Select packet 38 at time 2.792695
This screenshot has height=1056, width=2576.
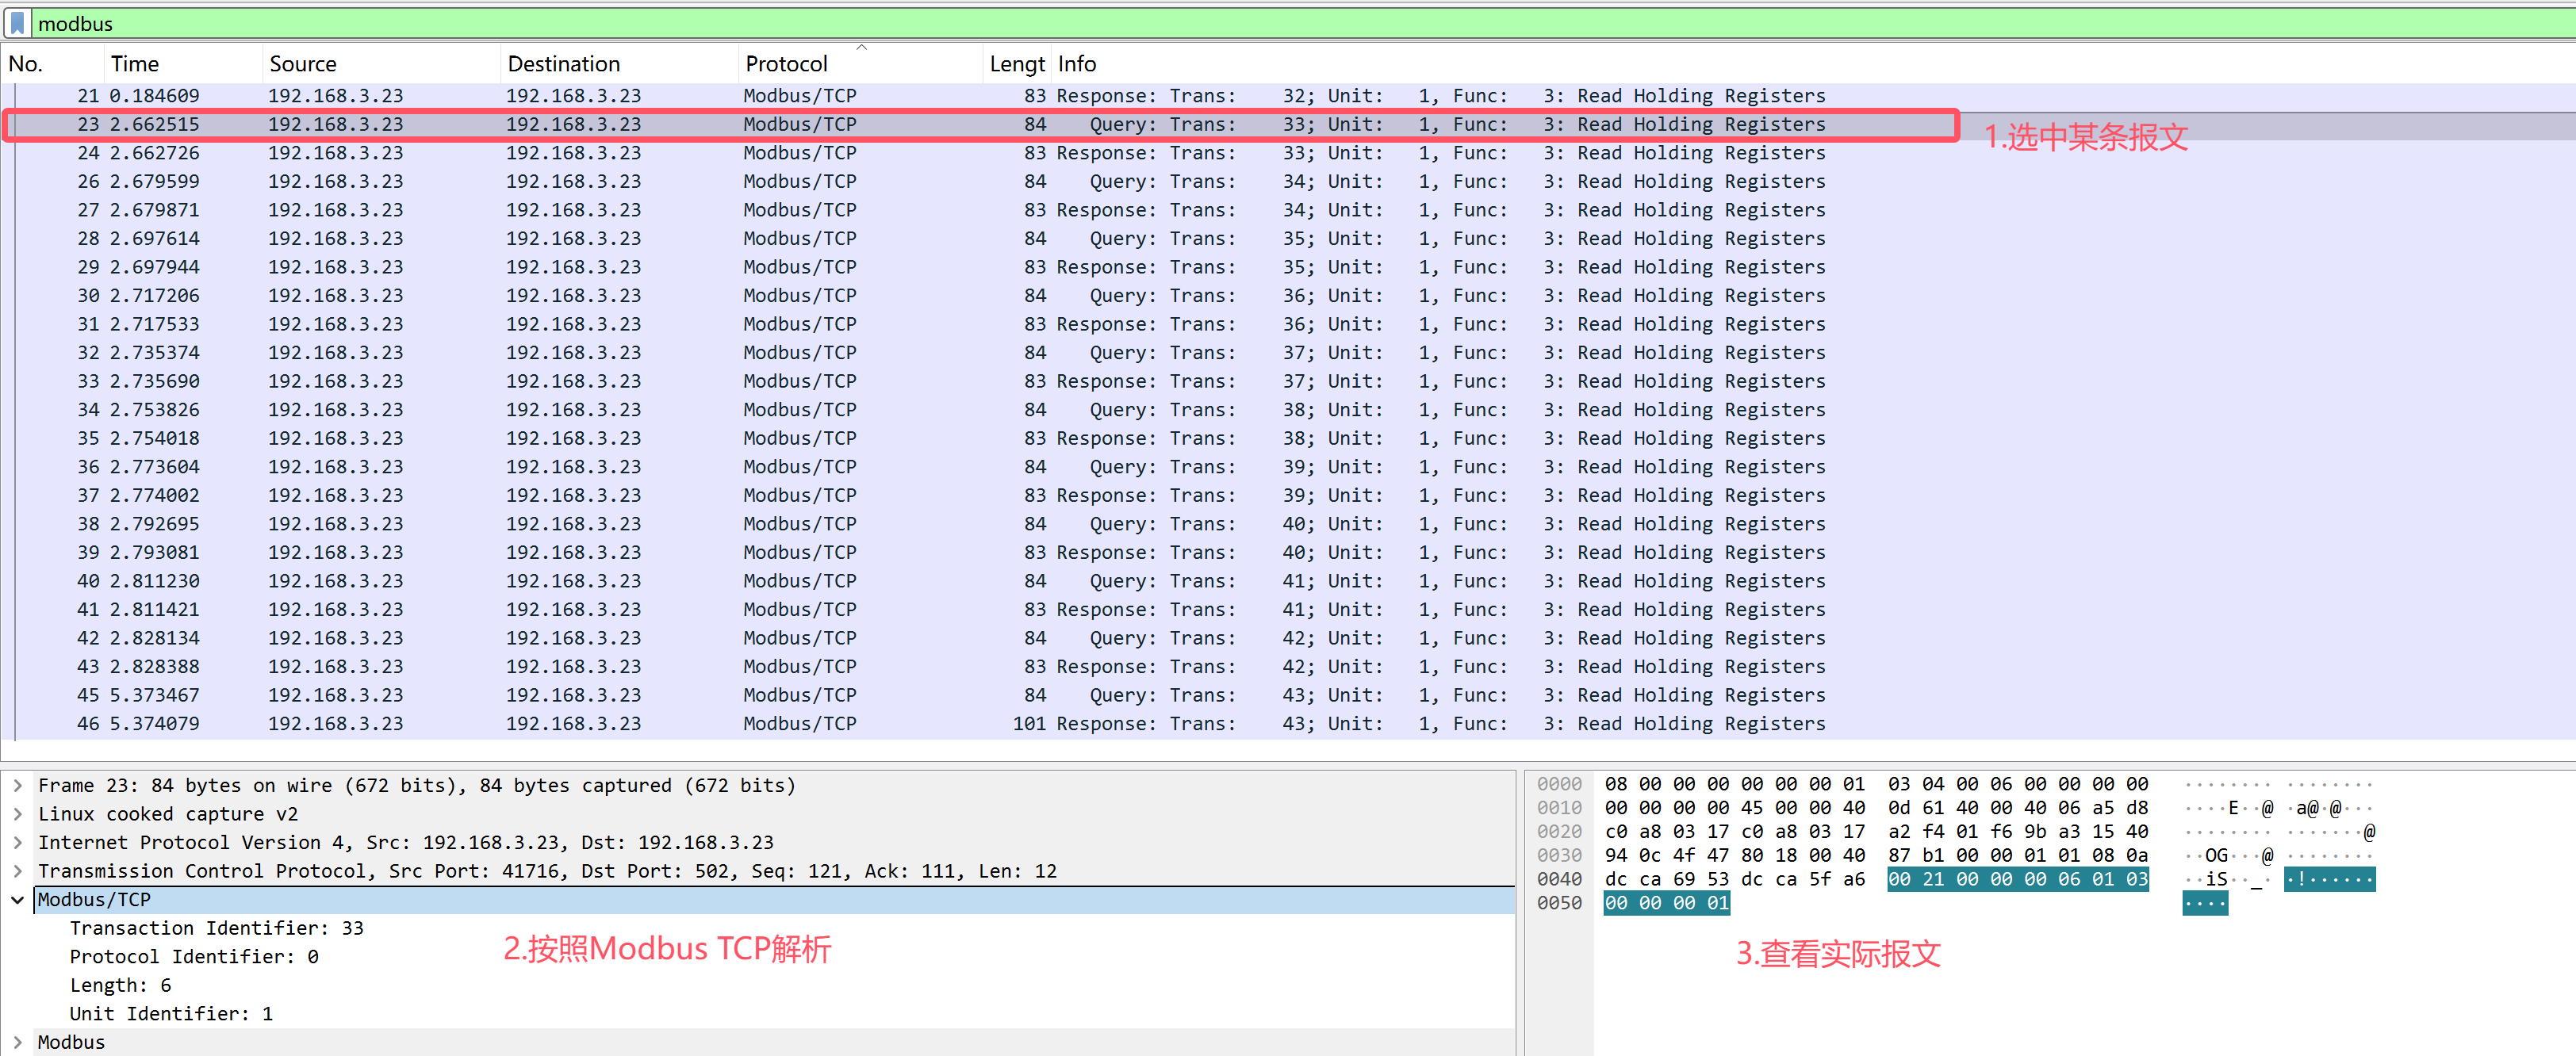pyautogui.click(x=1288, y=524)
